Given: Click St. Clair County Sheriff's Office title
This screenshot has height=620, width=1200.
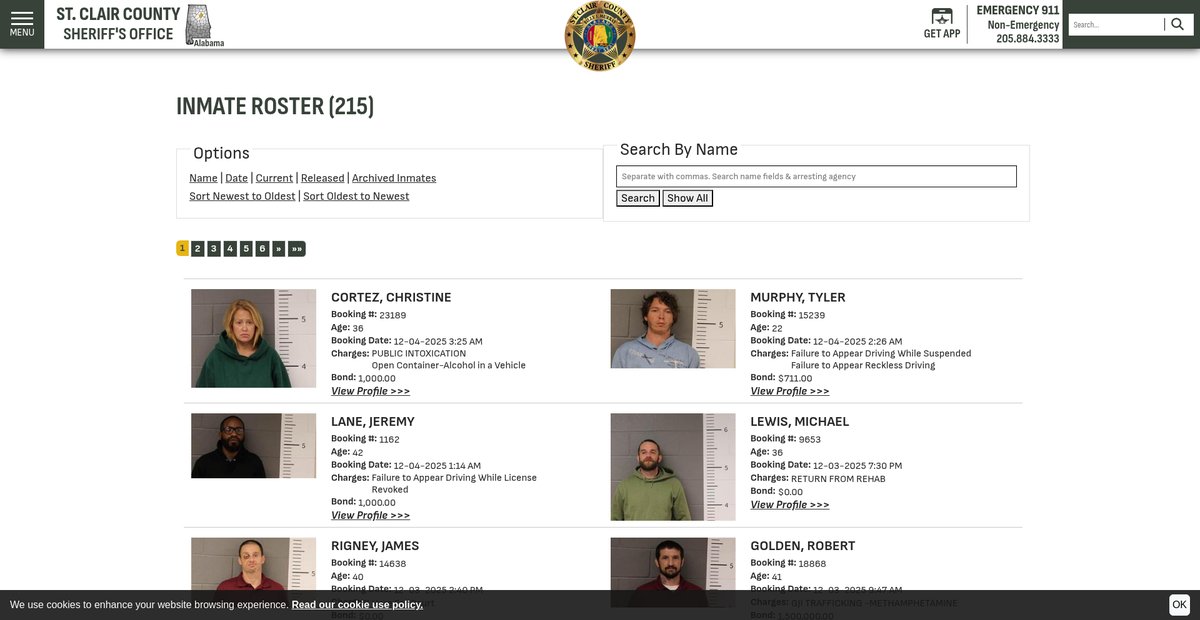Looking at the screenshot, I should click(x=118, y=24).
